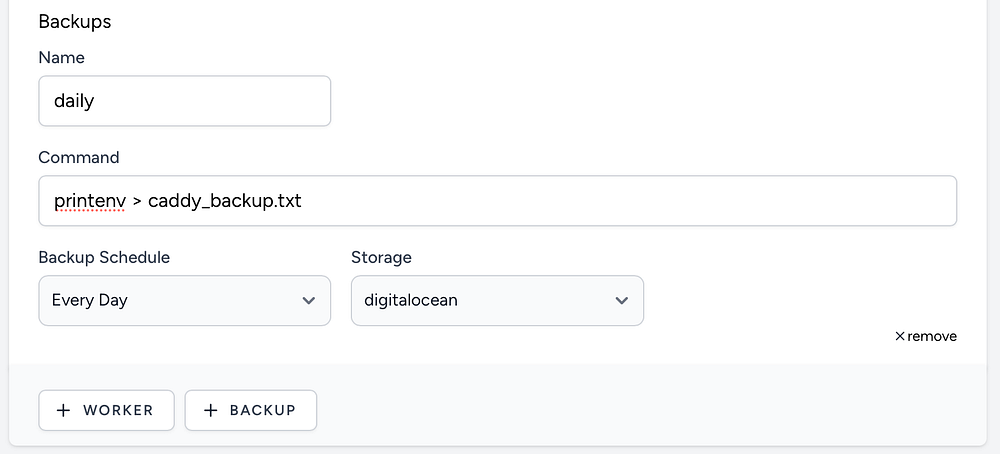Click the "Backup Schedule" label
Screen dimensions: 1000x454
[x=104, y=258]
